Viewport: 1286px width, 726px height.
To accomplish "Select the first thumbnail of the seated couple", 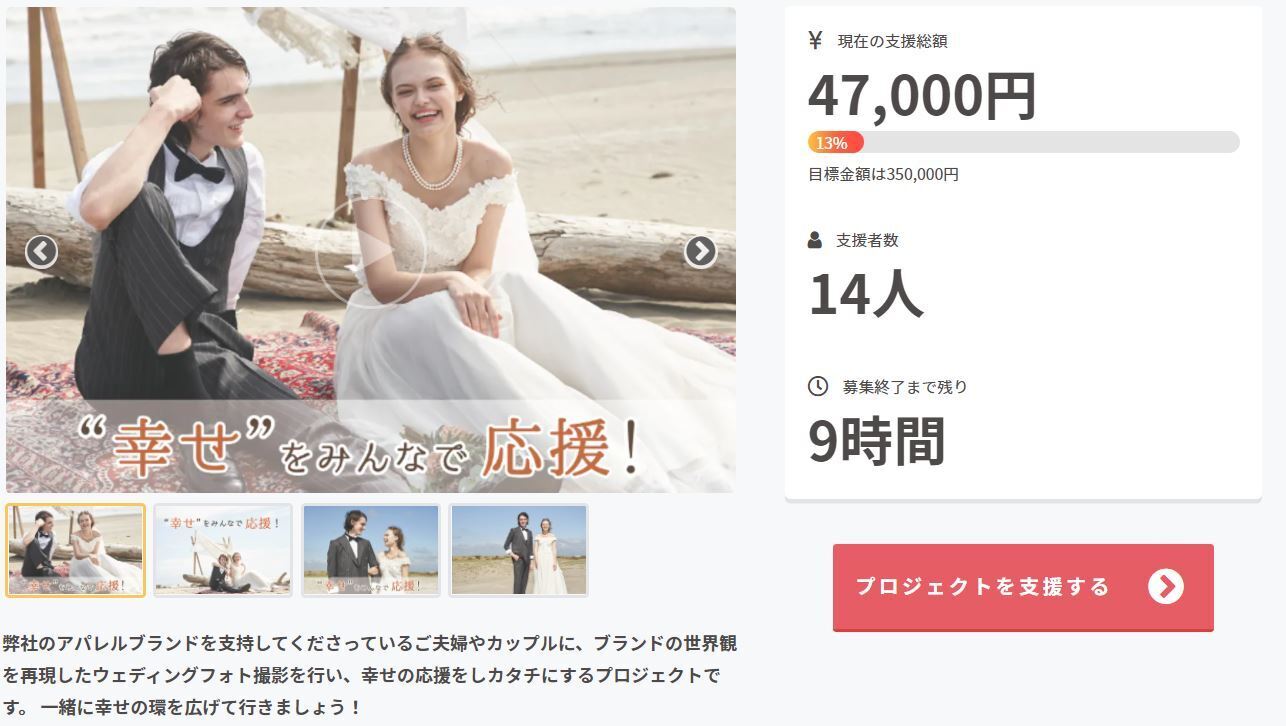I will 75,550.
